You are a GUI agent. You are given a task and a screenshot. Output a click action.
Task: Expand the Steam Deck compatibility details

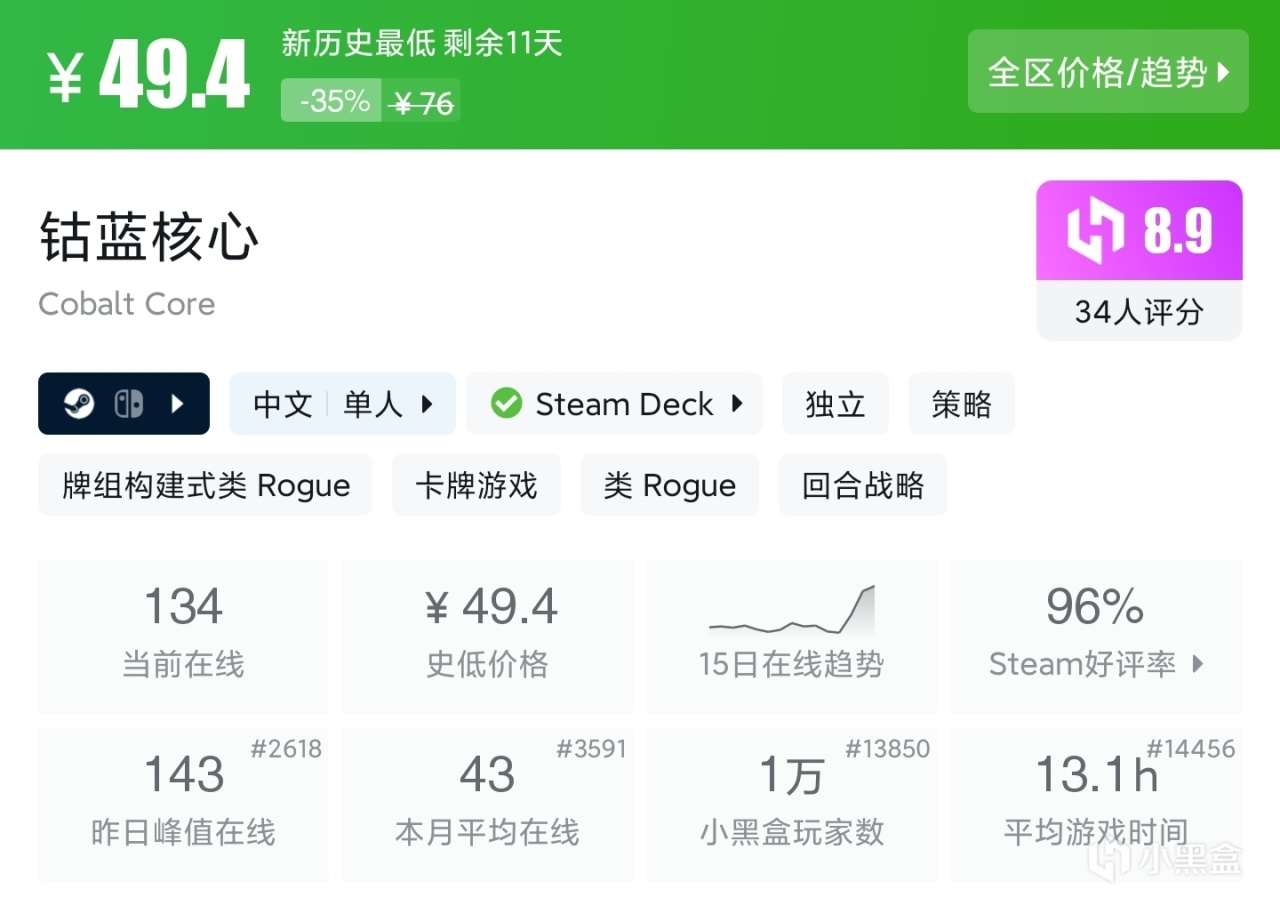click(x=737, y=404)
